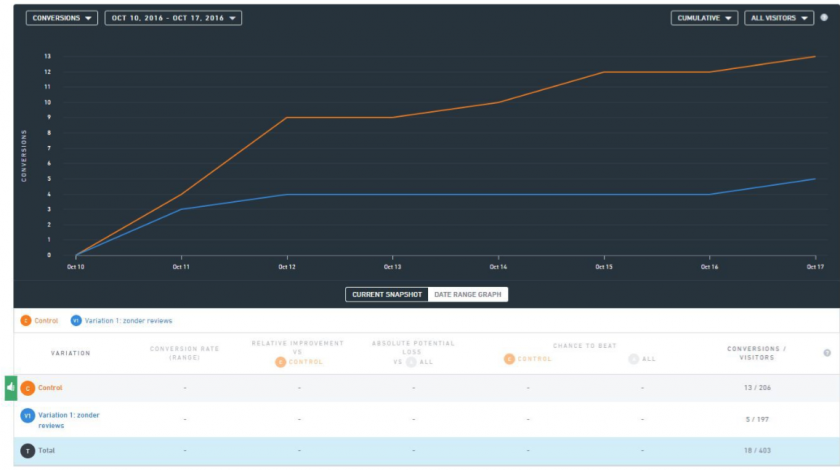Toggle the Variation 1: zonder reviews legend item
This screenshot has width=840, height=470.
[122, 320]
